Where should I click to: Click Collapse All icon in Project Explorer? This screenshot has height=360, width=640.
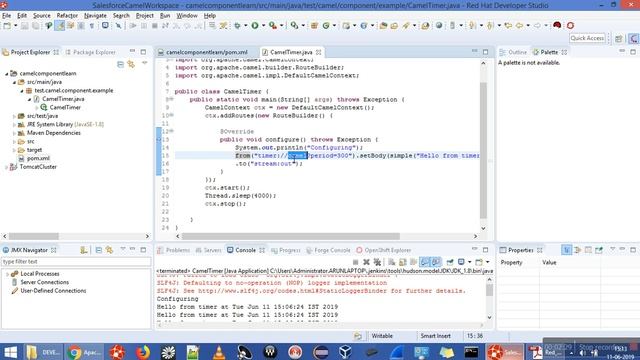pyautogui.click(x=120, y=64)
